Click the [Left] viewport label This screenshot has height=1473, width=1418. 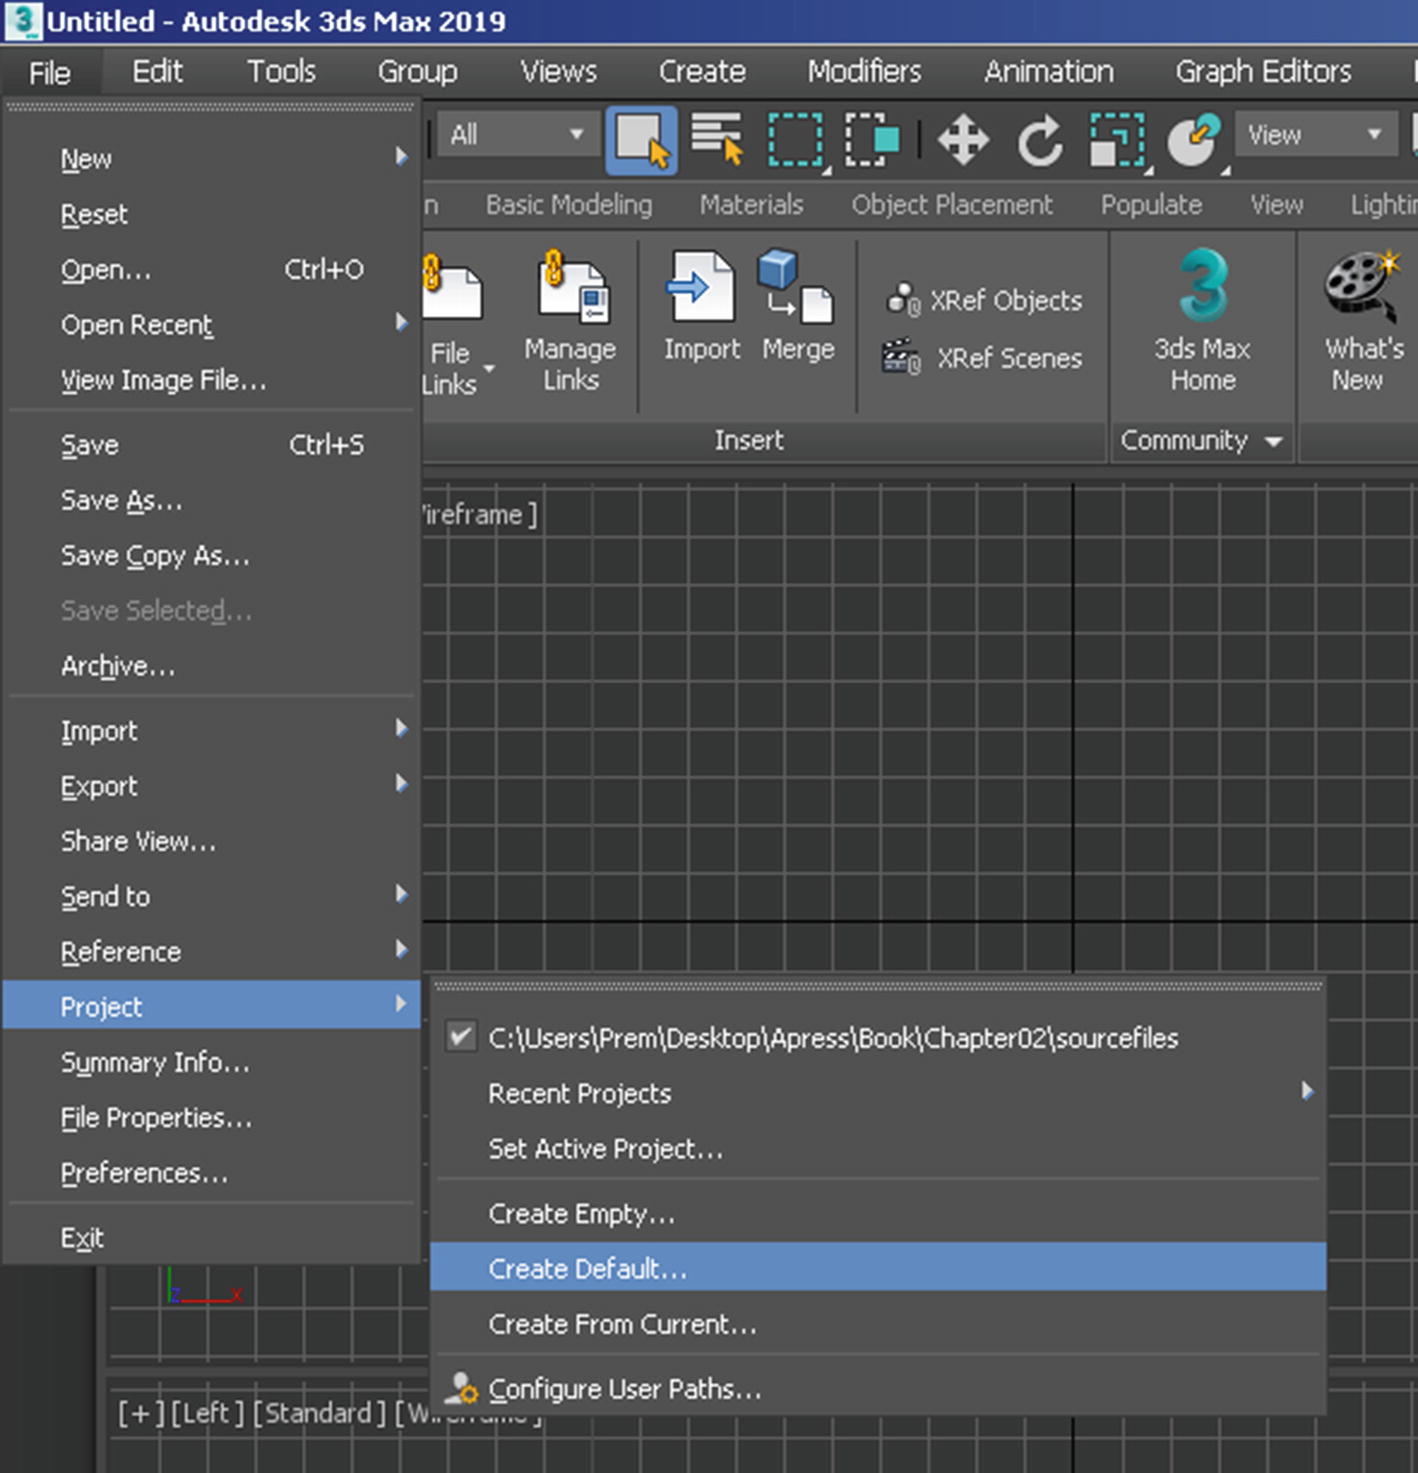click(x=208, y=1413)
